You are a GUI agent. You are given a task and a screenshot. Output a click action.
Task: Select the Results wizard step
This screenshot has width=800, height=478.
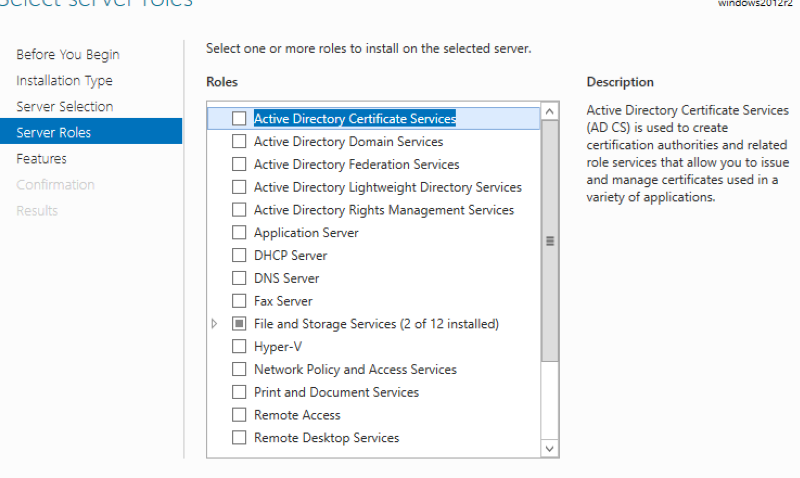point(37,211)
